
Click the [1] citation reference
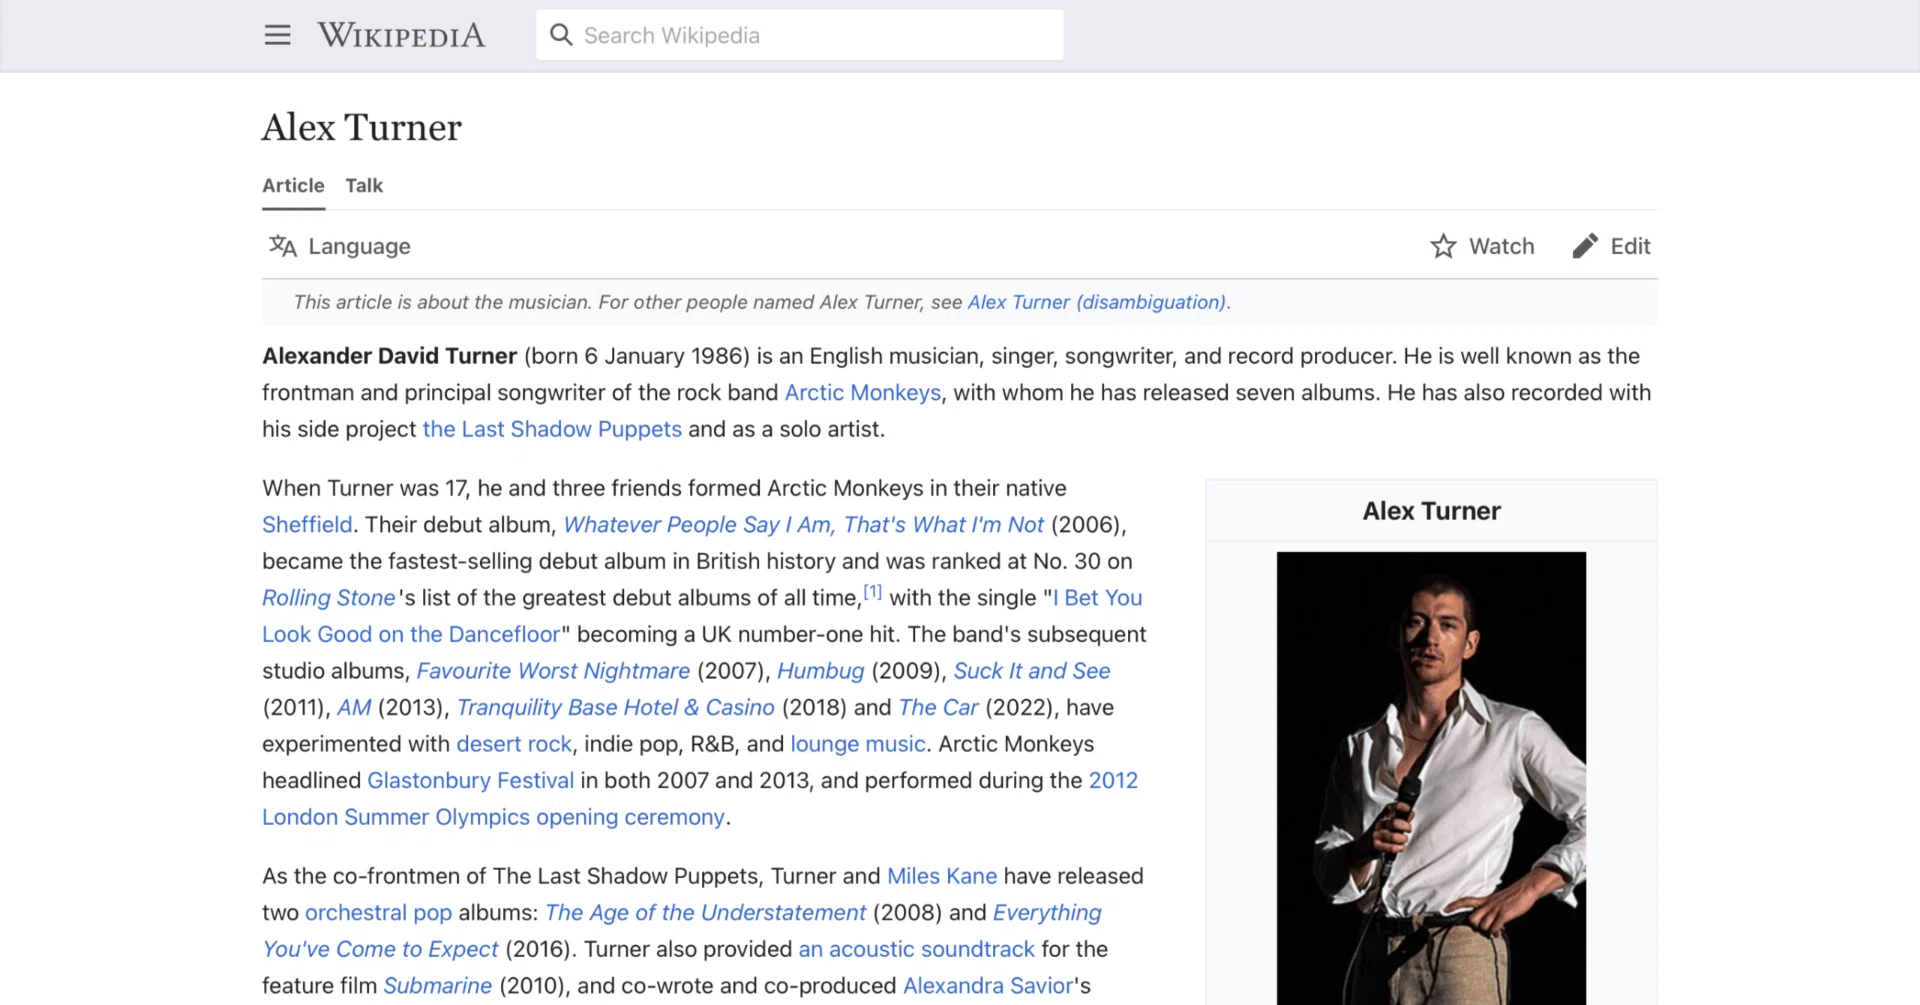[873, 592]
